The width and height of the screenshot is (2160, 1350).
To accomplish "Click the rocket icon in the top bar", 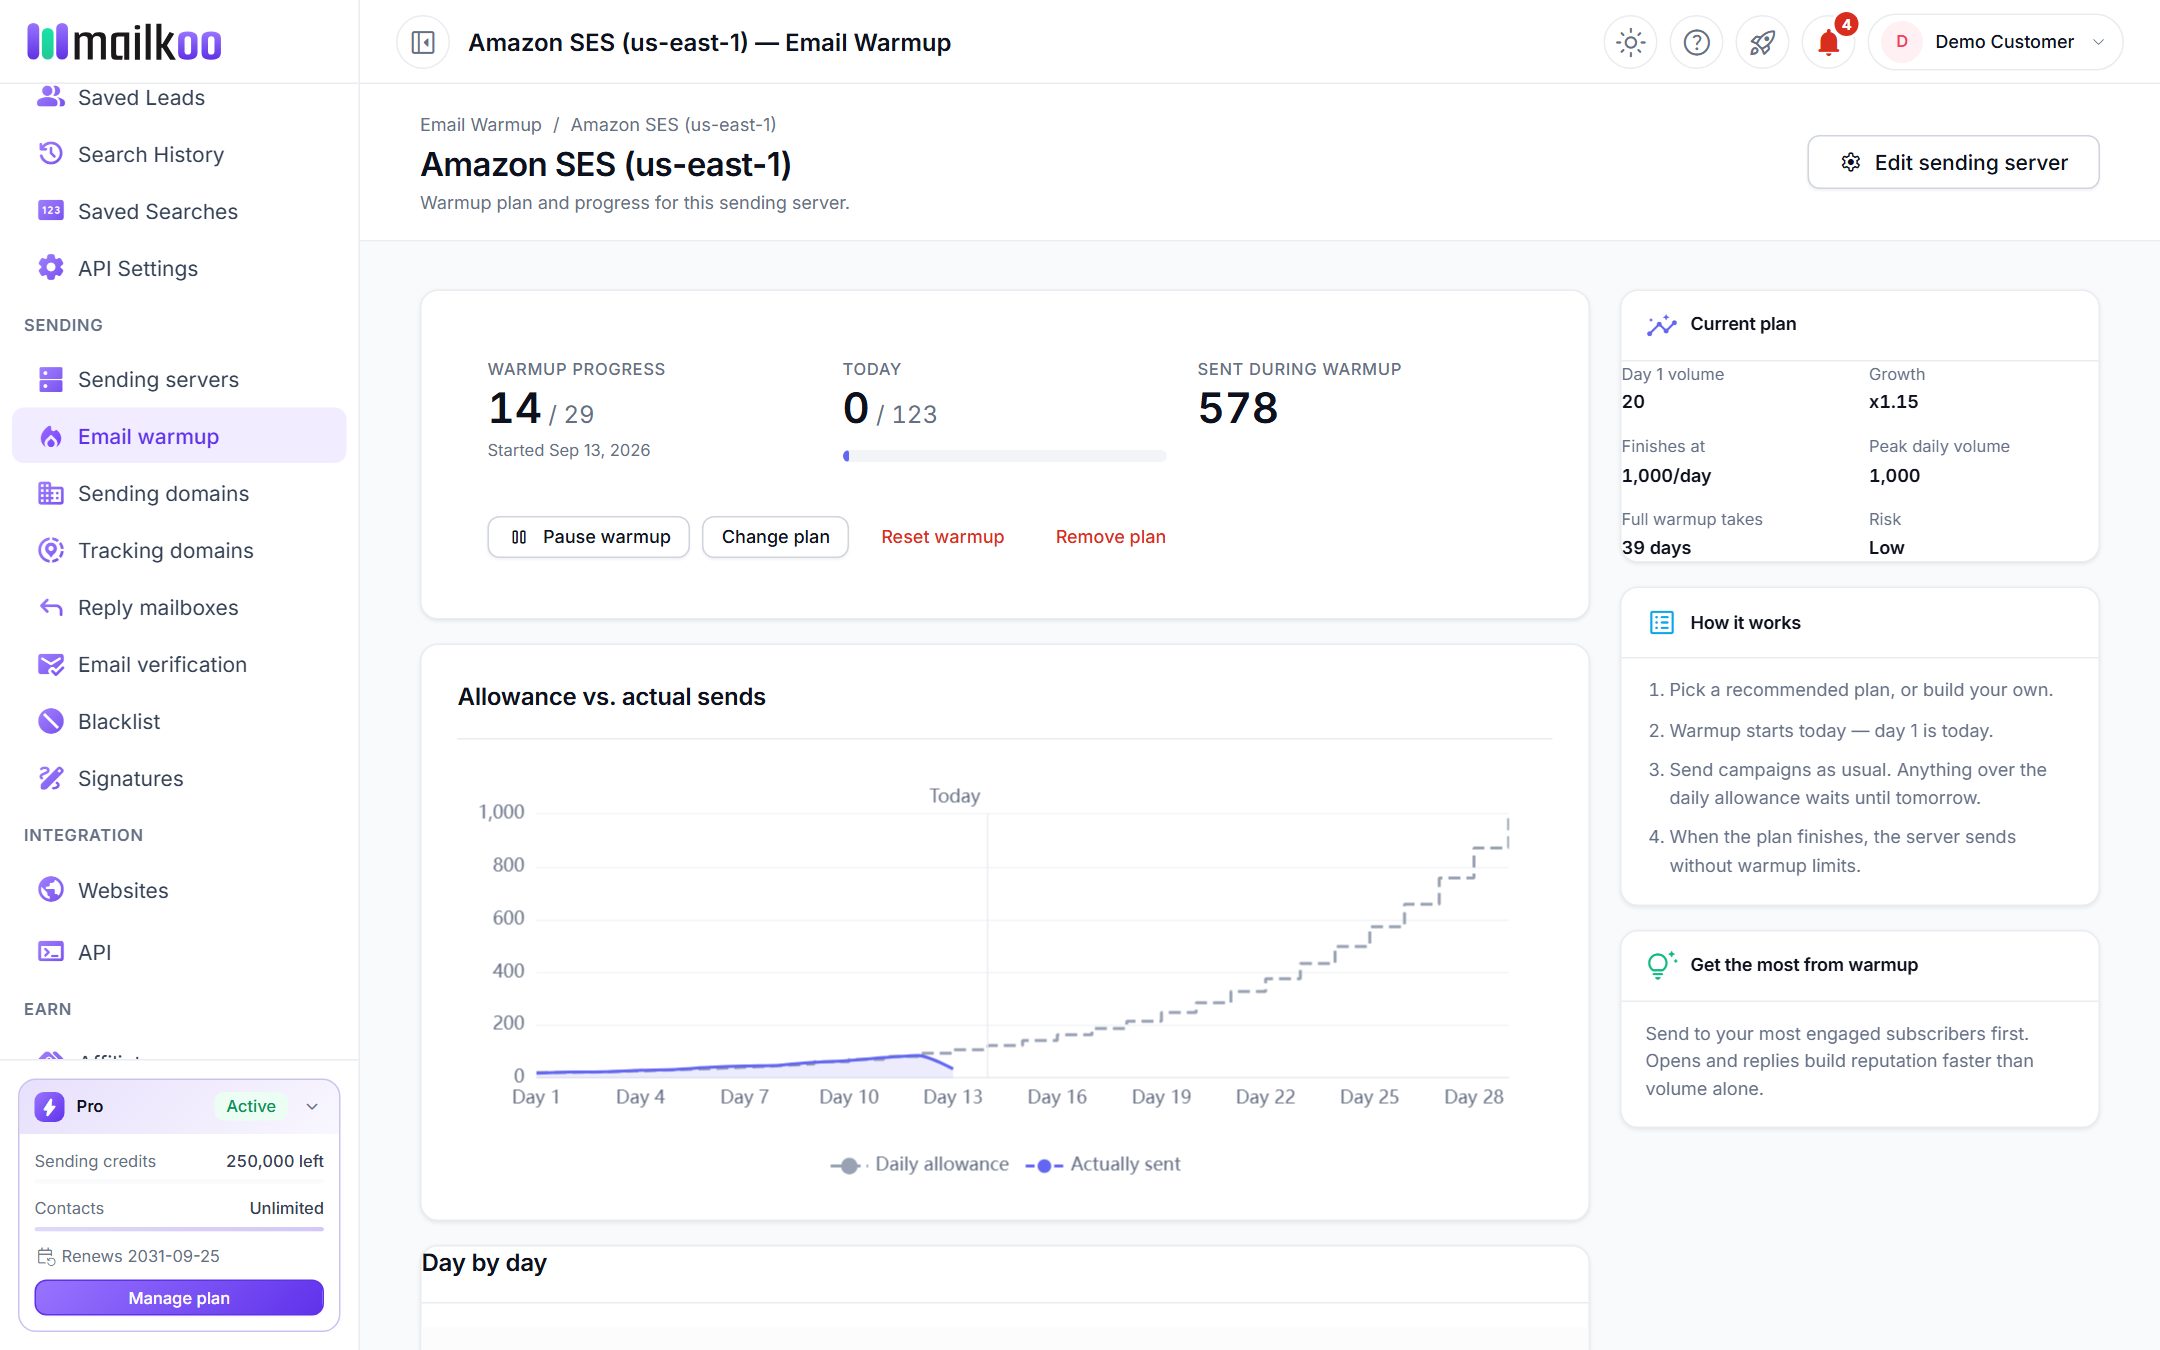I will (1762, 42).
